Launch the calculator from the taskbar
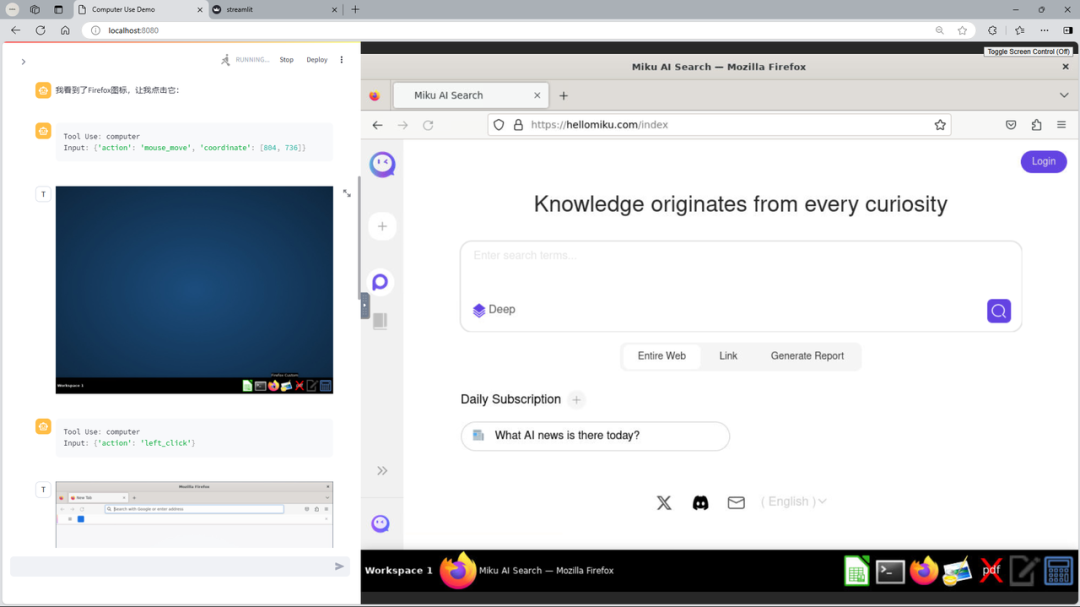The image size is (1080, 607). (1058, 571)
